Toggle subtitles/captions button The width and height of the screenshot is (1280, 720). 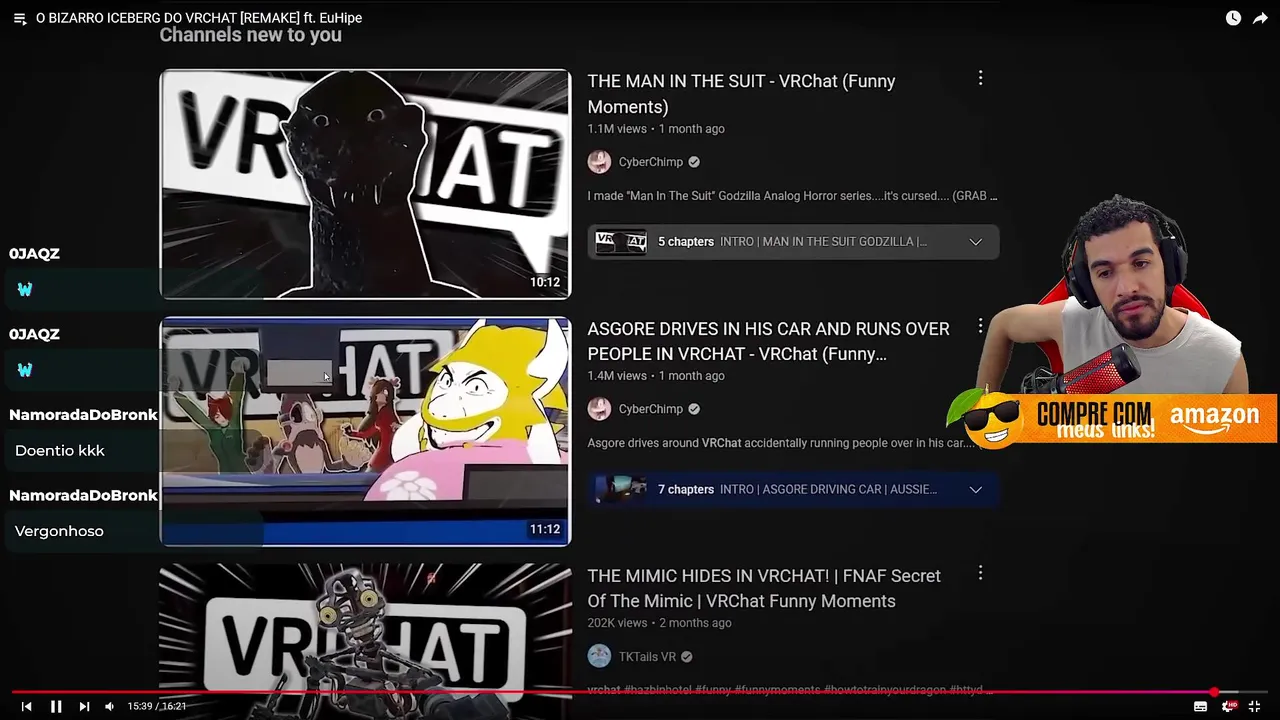coord(1200,706)
